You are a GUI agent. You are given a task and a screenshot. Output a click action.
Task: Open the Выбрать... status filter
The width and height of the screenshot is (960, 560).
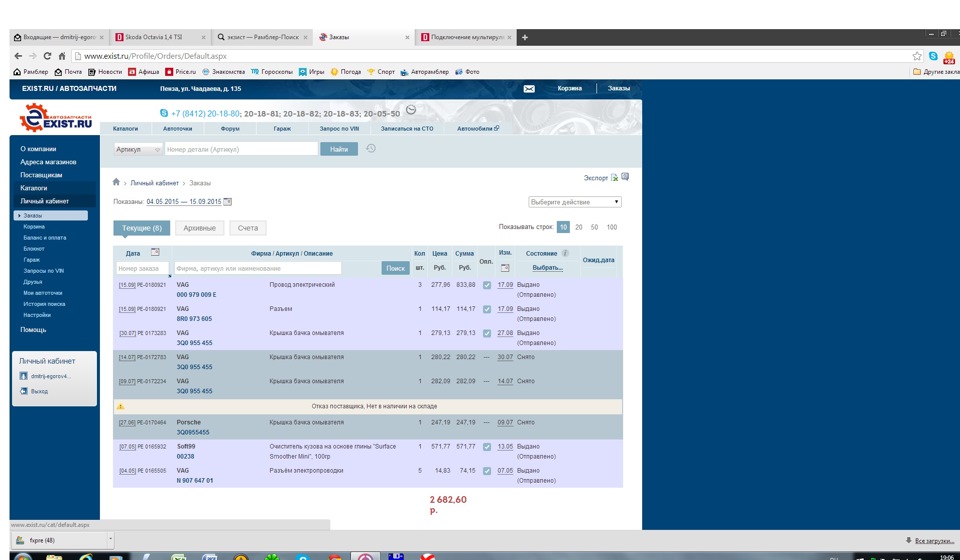click(547, 267)
